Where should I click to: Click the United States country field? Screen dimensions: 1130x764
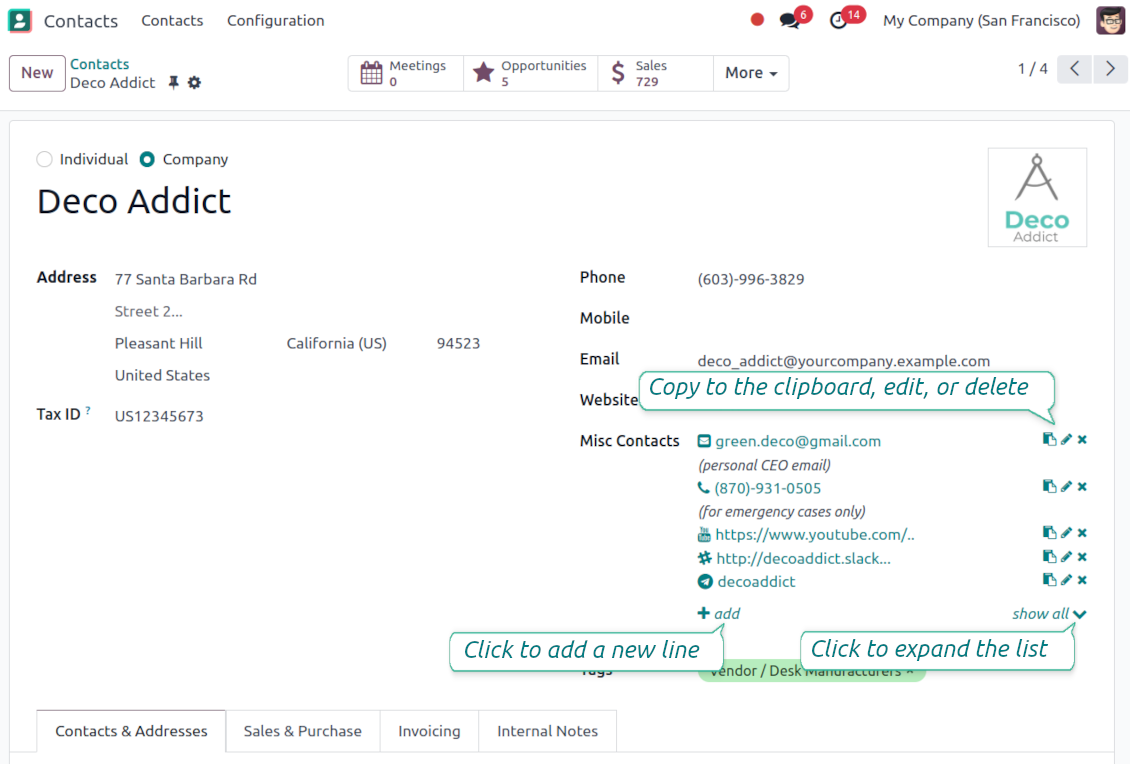[162, 375]
